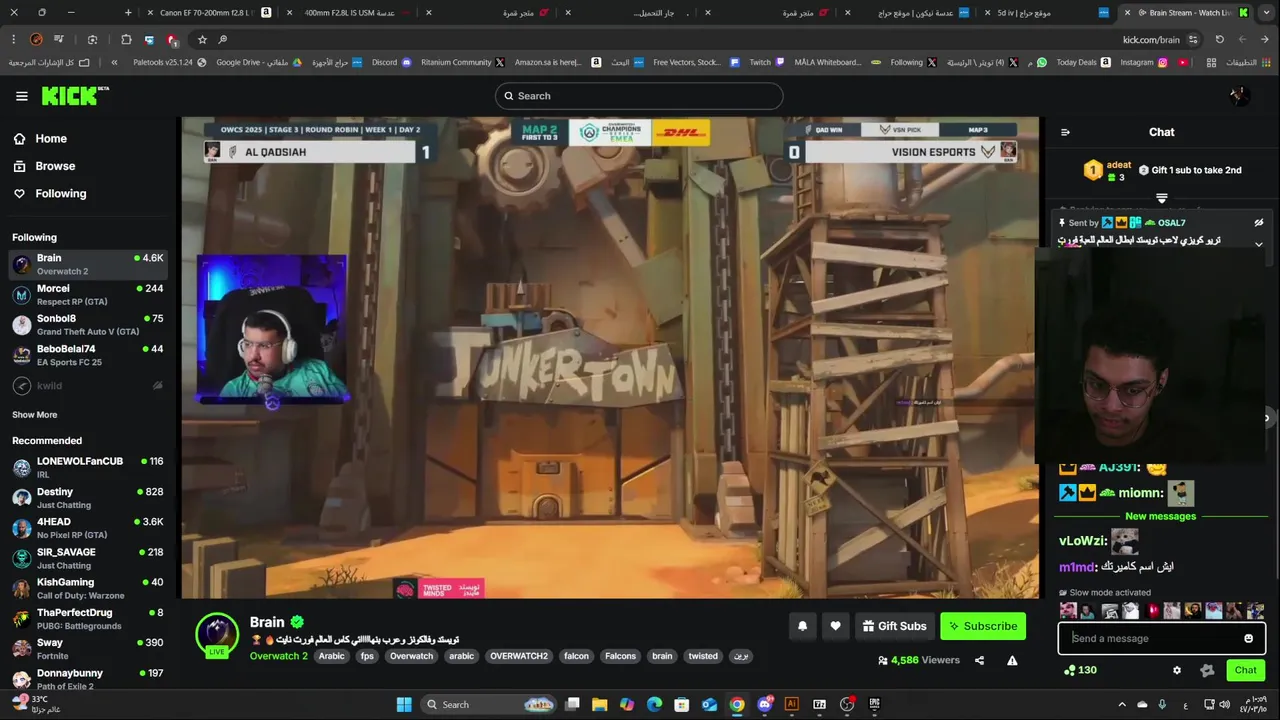Open the WhatsApp bookmark icon
Screen dimensions: 1280x720
point(1042,62)
